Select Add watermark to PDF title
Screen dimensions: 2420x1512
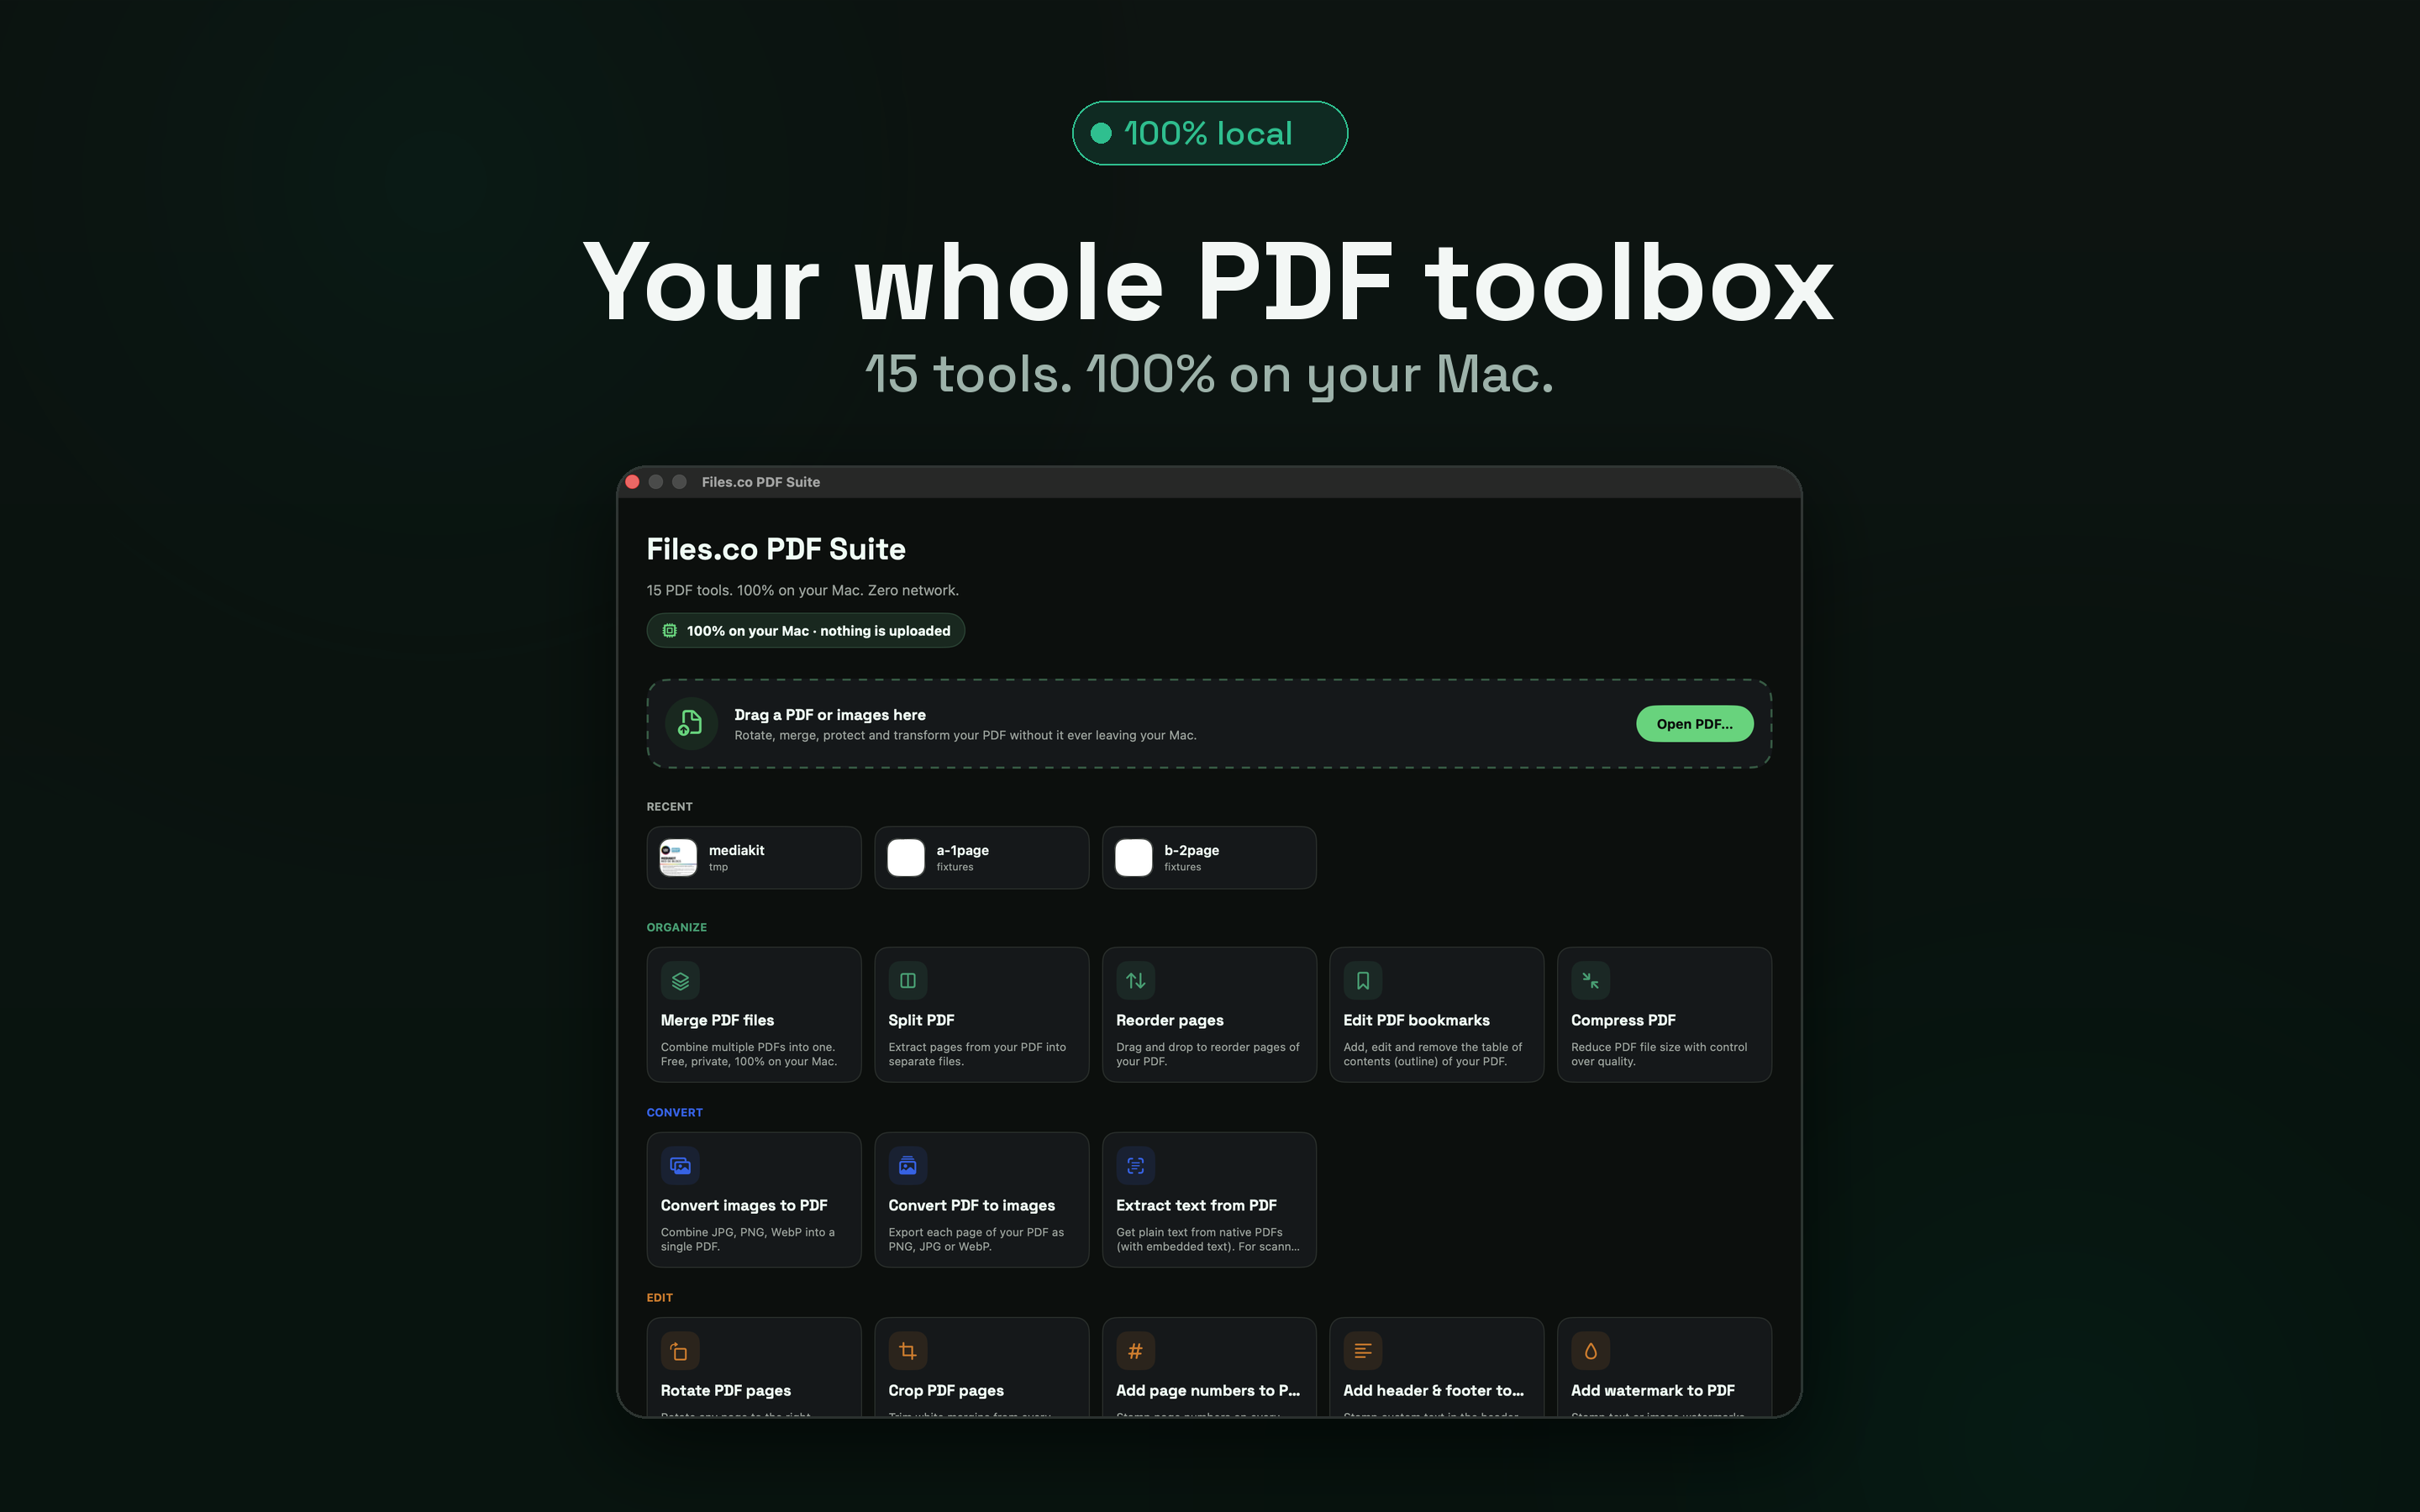click(1653, 1391)
